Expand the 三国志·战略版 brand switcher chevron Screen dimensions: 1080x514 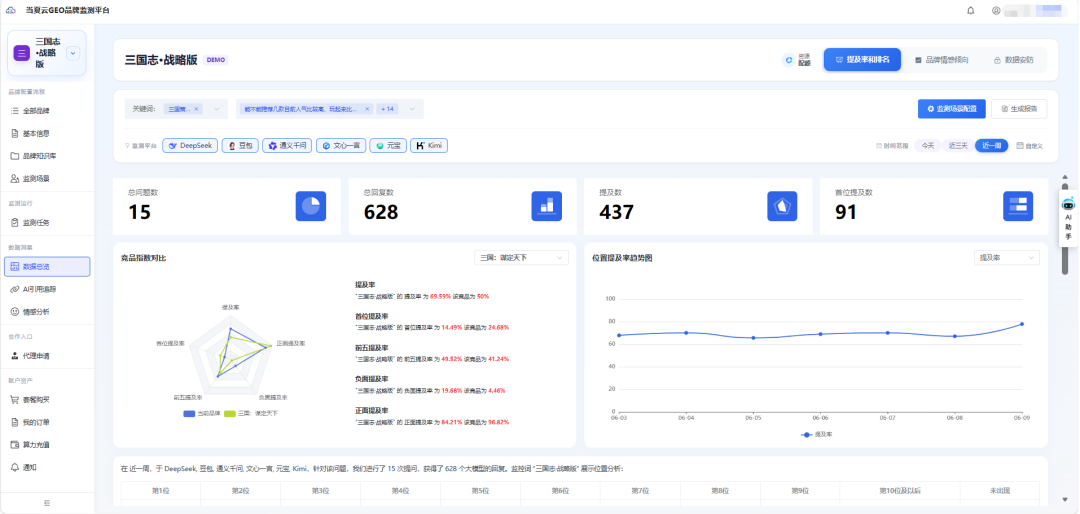[74, 53]
